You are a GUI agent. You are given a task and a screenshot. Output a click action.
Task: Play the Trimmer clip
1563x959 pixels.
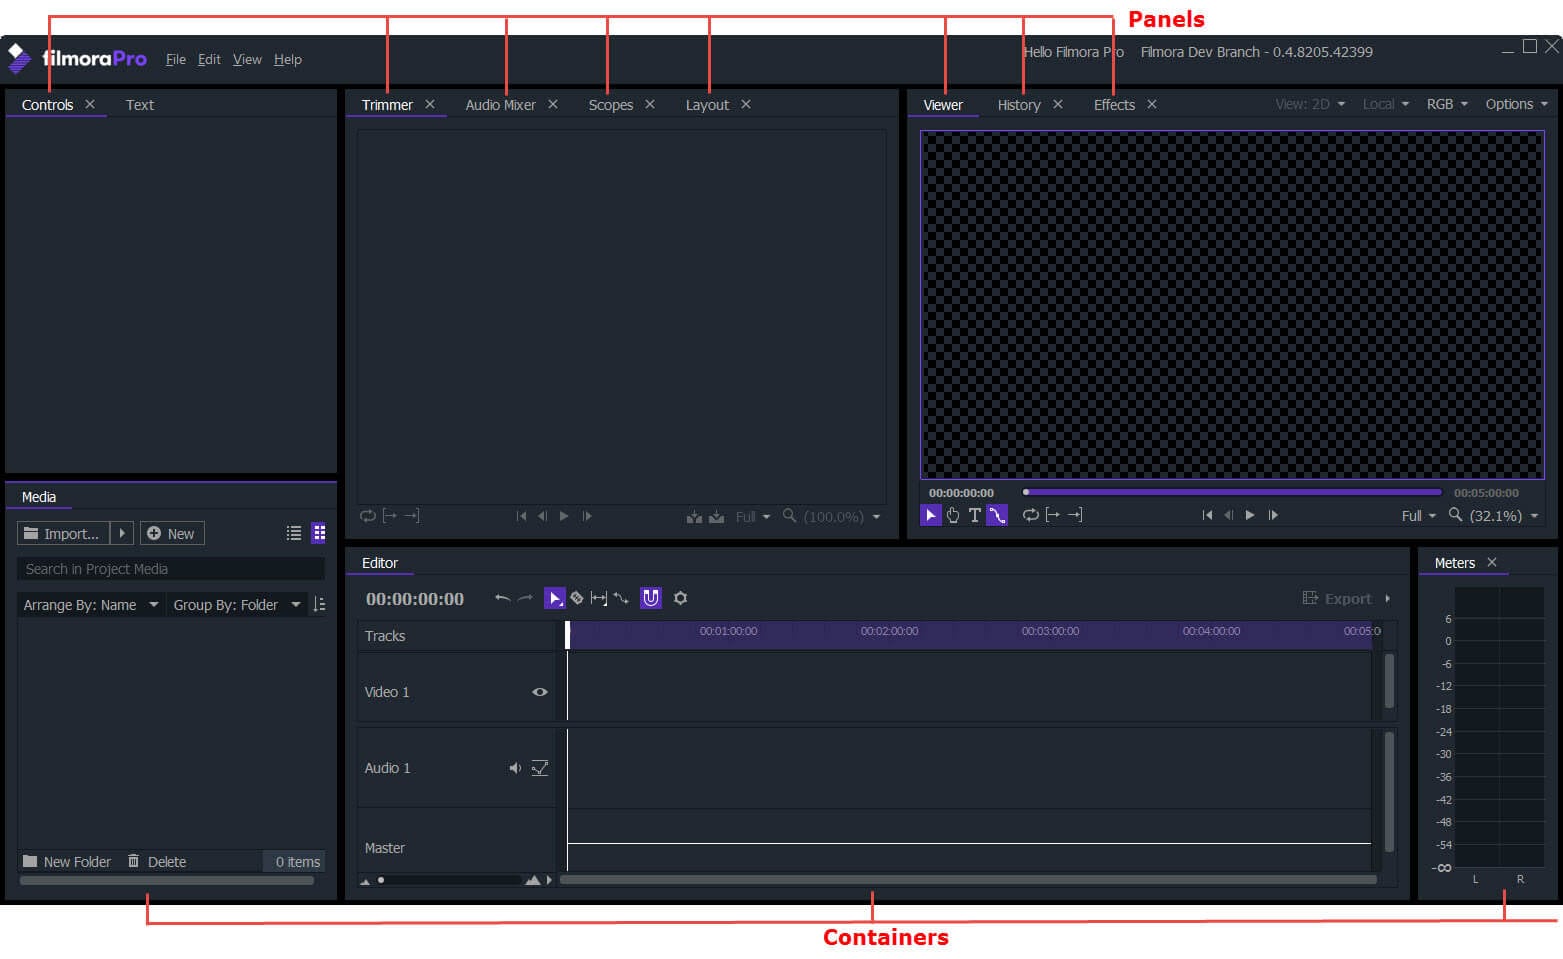click(564, 516)
